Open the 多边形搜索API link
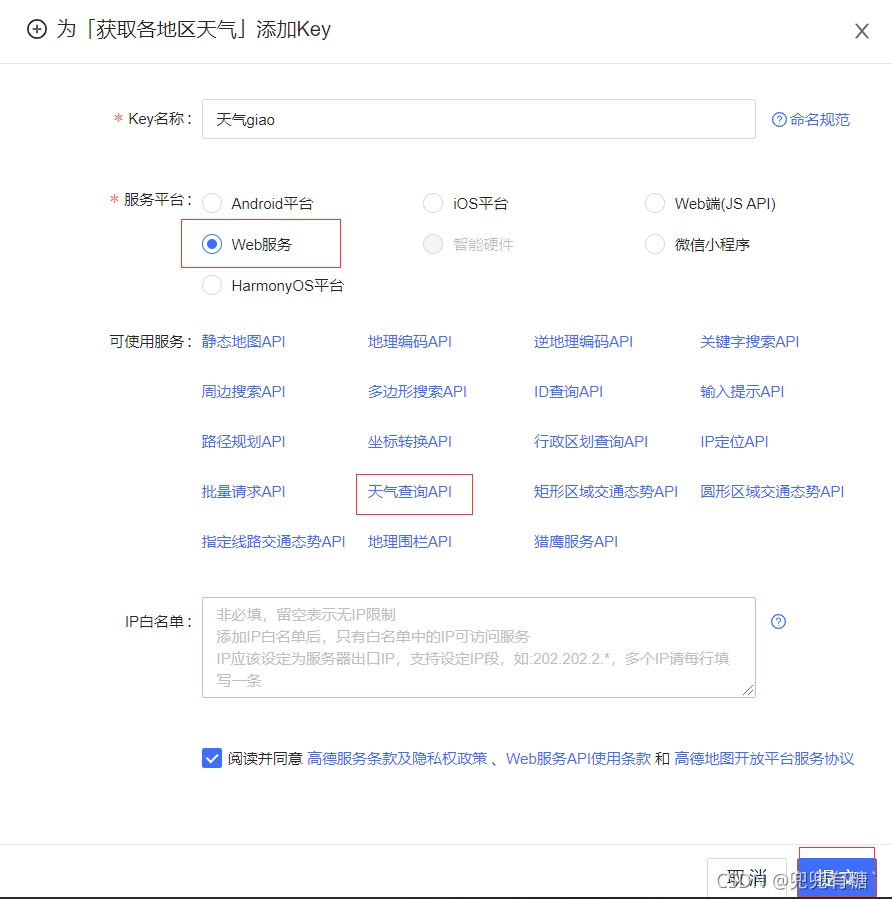 417,392
